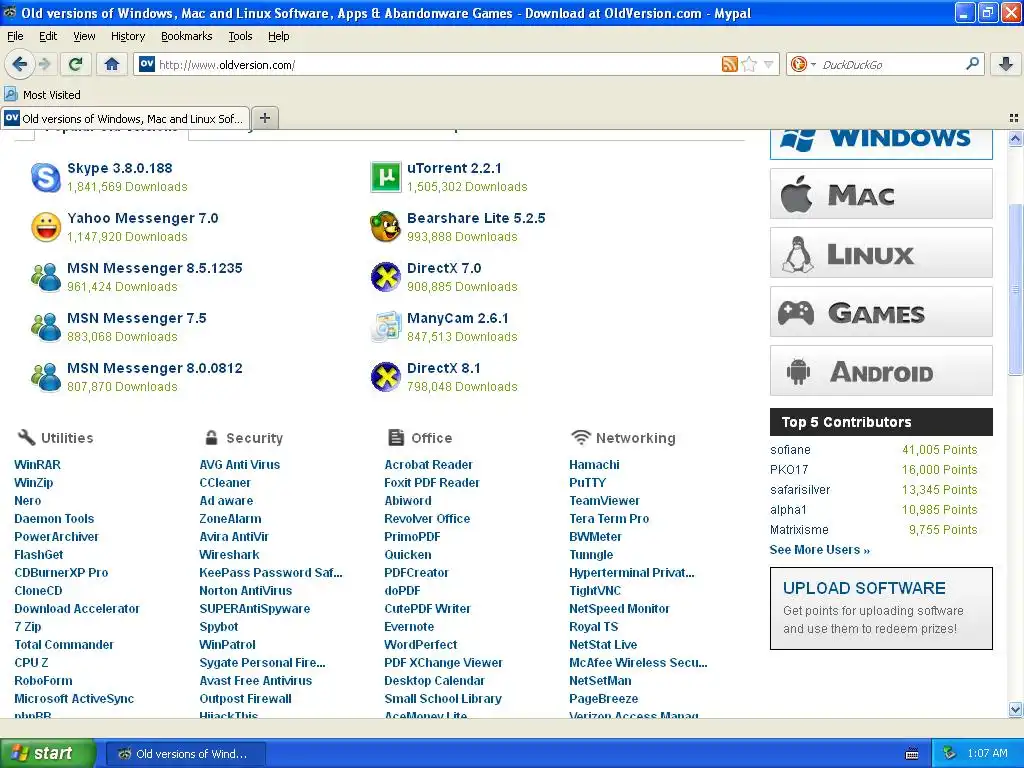This screenshot has width=1024, height=768.
Task: Select the Mypal taskbar window button
Action: click(x=185, y=754)
